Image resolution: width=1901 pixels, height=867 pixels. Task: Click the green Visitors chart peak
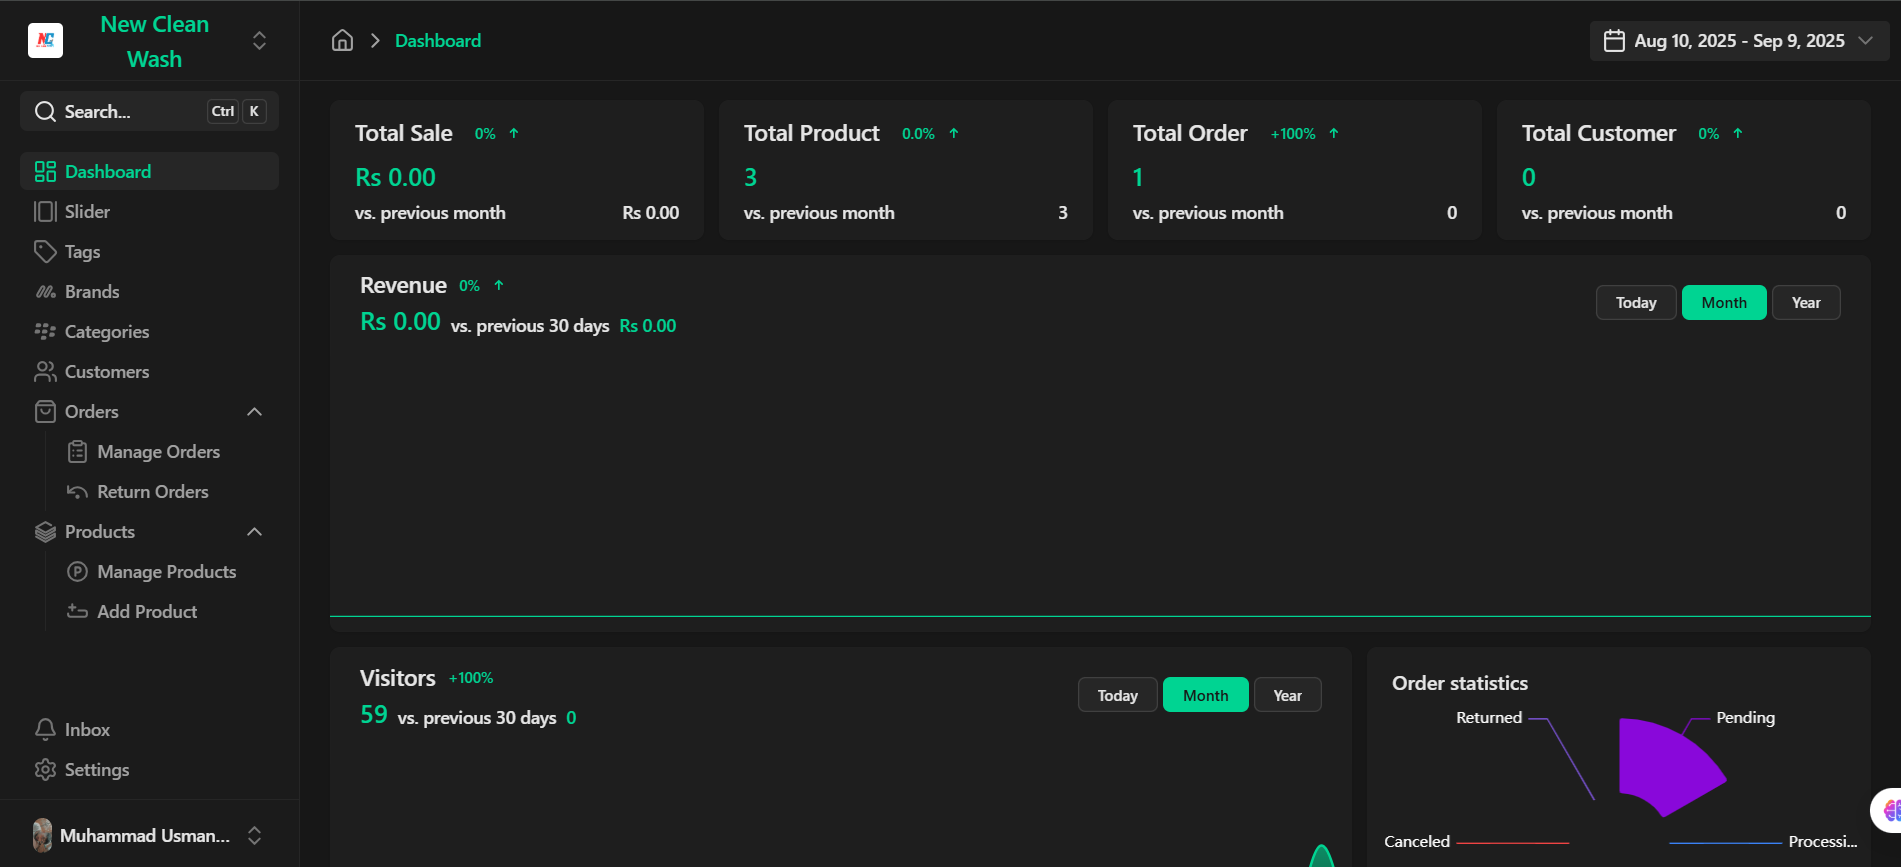click(1322, 856)
